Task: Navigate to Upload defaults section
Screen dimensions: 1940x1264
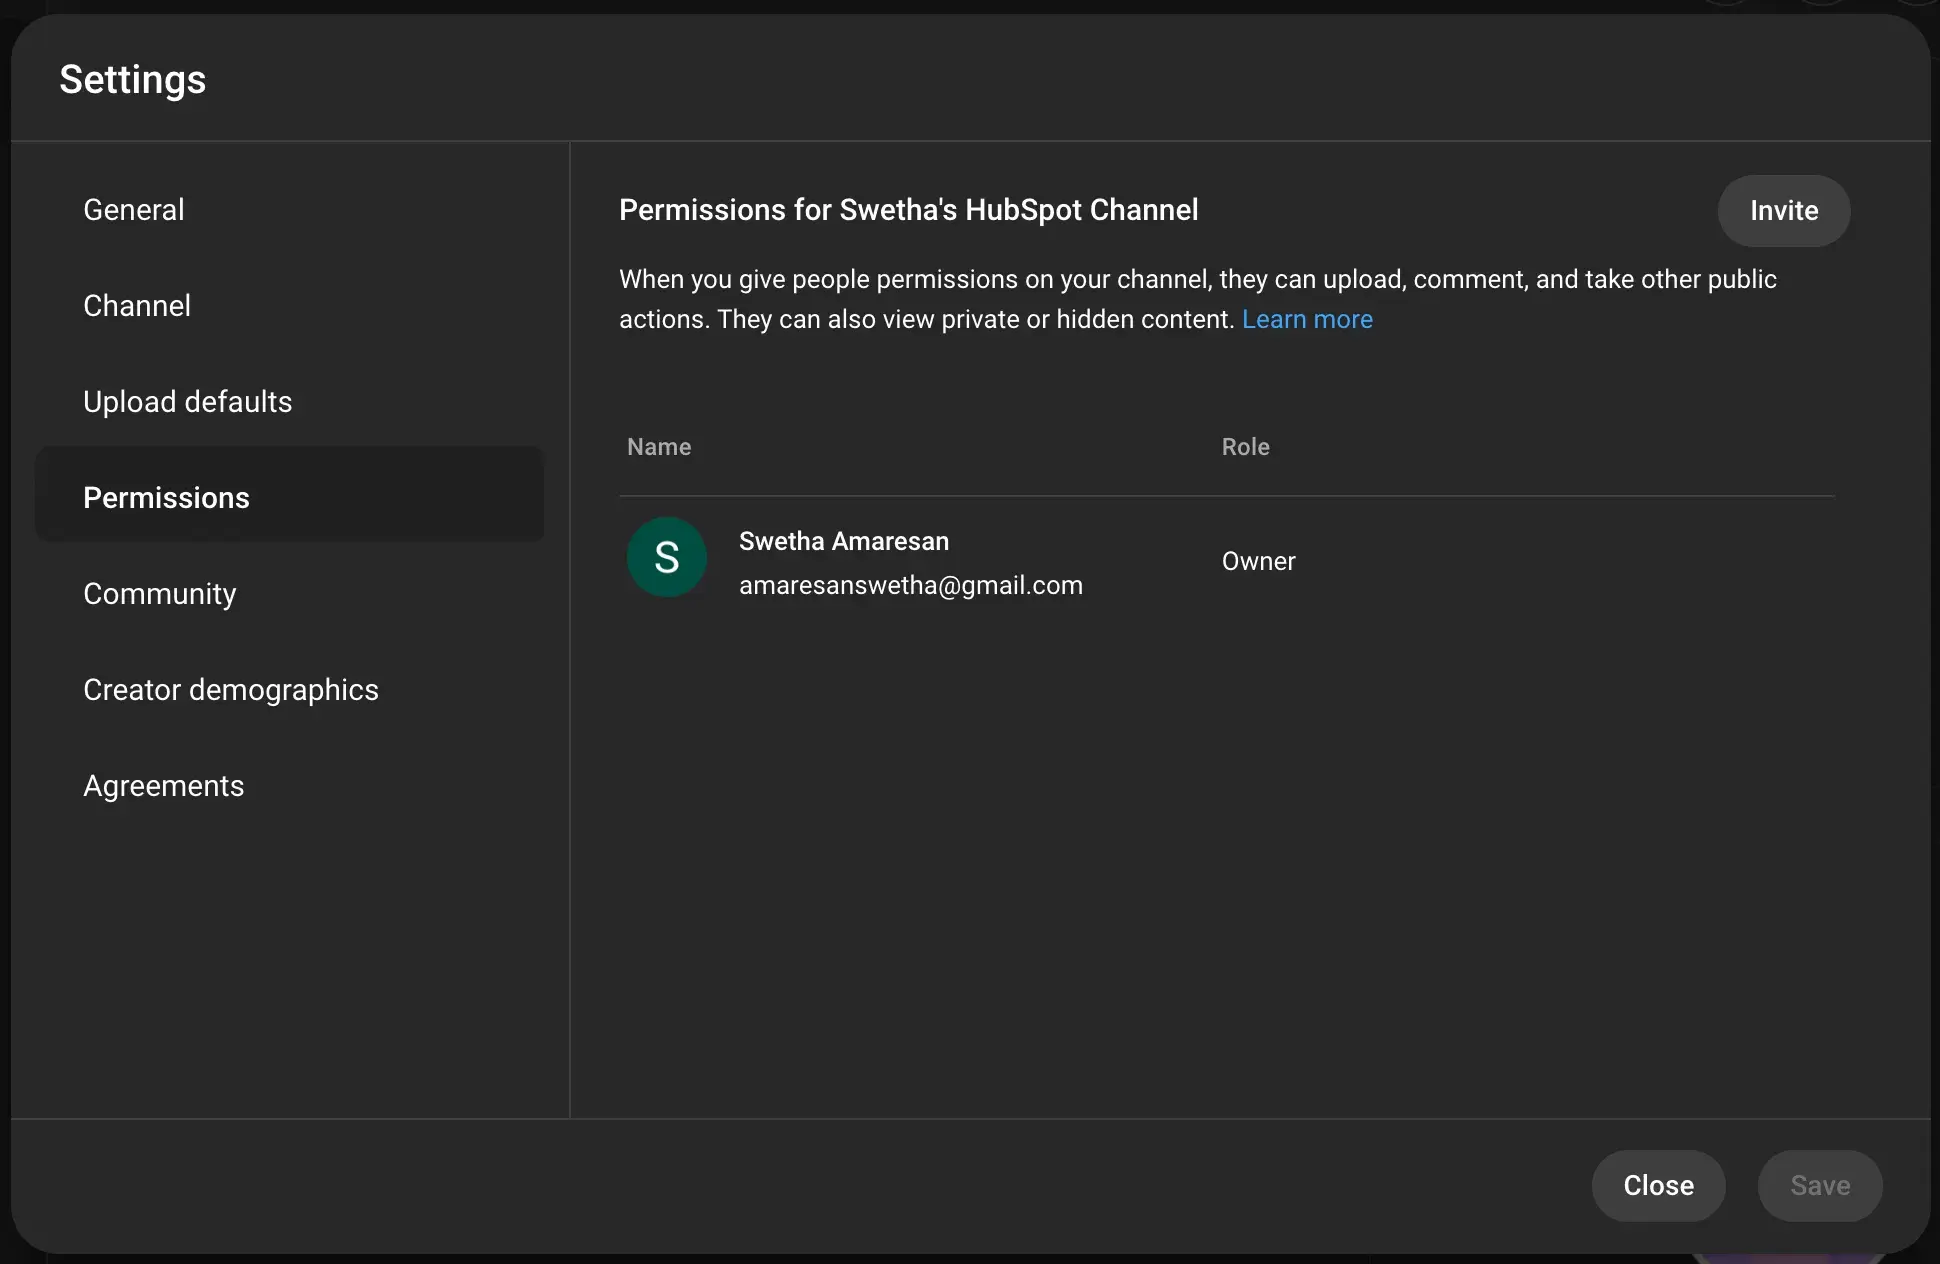Action: (x=188, y=400)
